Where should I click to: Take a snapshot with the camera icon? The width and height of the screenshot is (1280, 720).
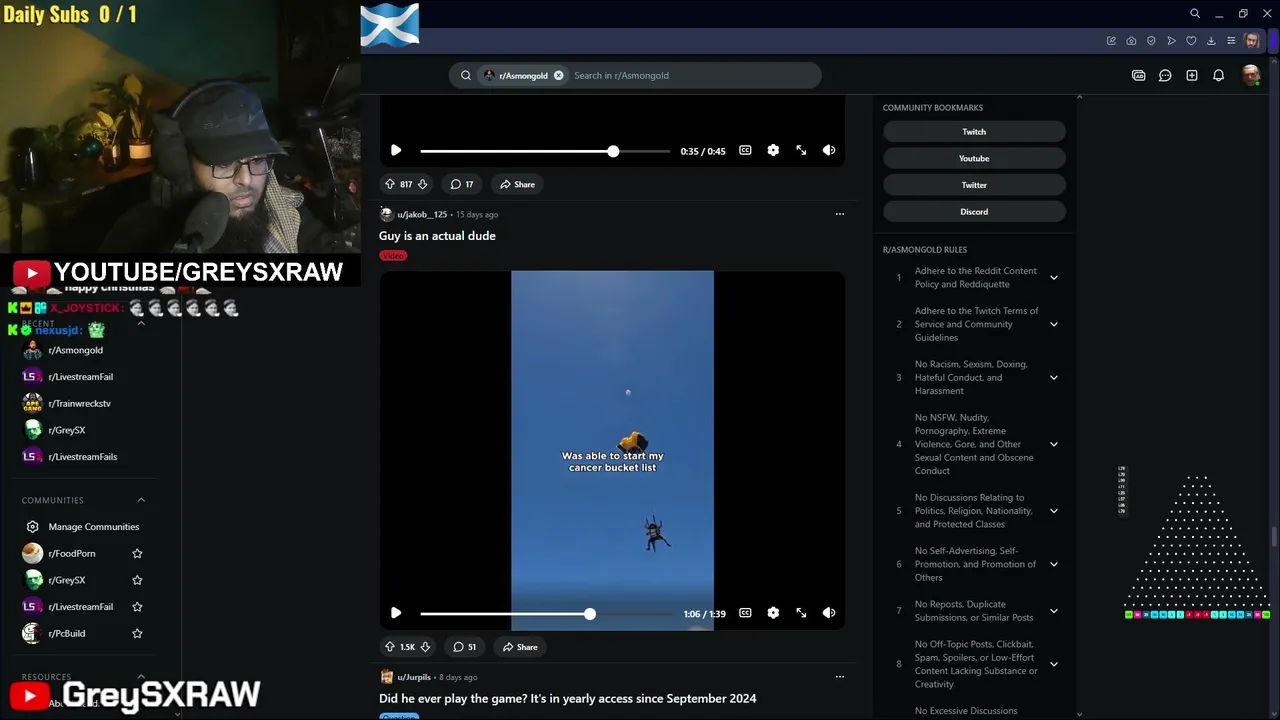point(1131,41)
